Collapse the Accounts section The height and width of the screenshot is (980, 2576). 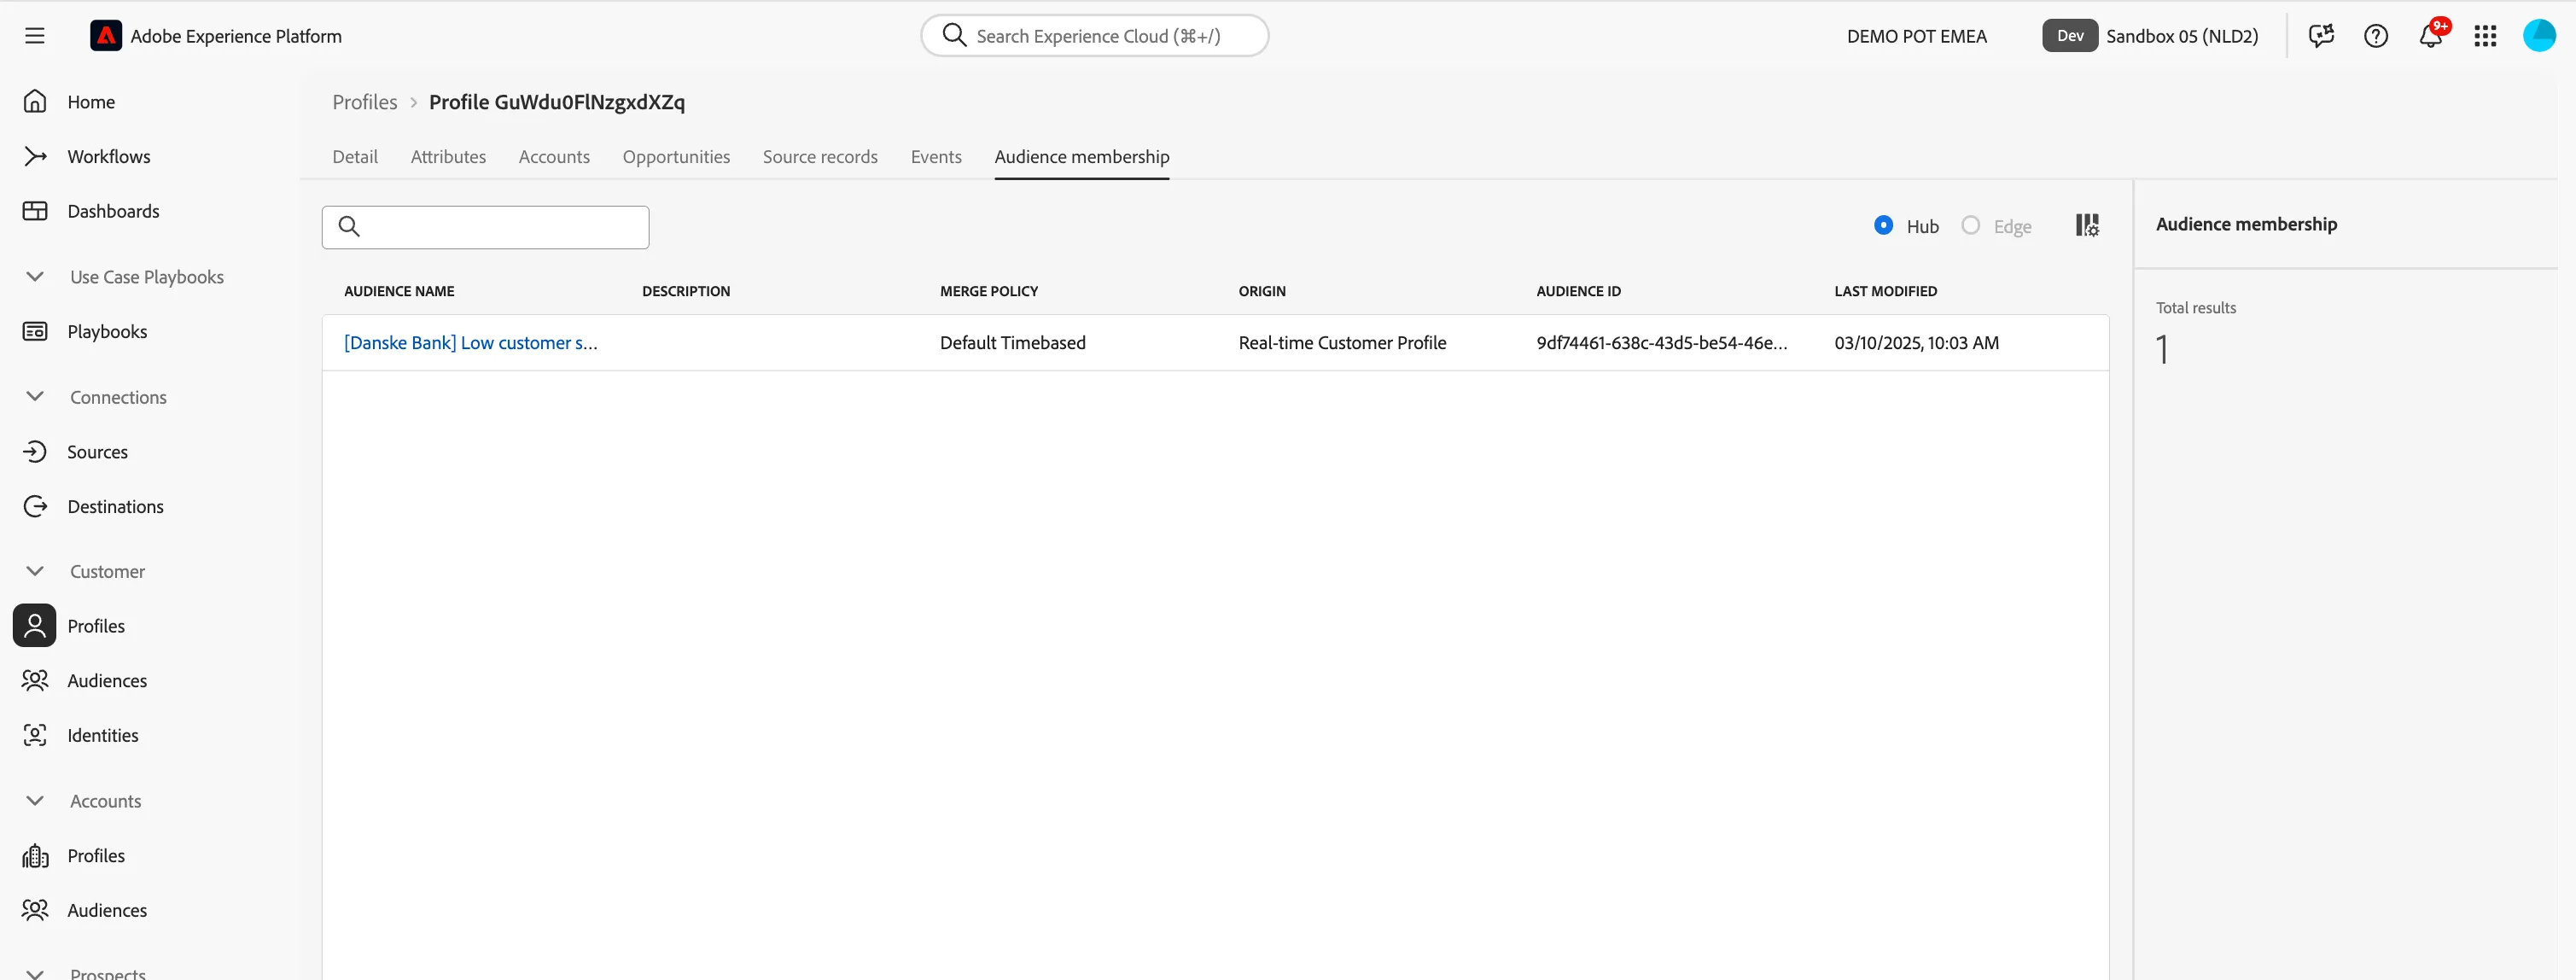pos(35,801)
